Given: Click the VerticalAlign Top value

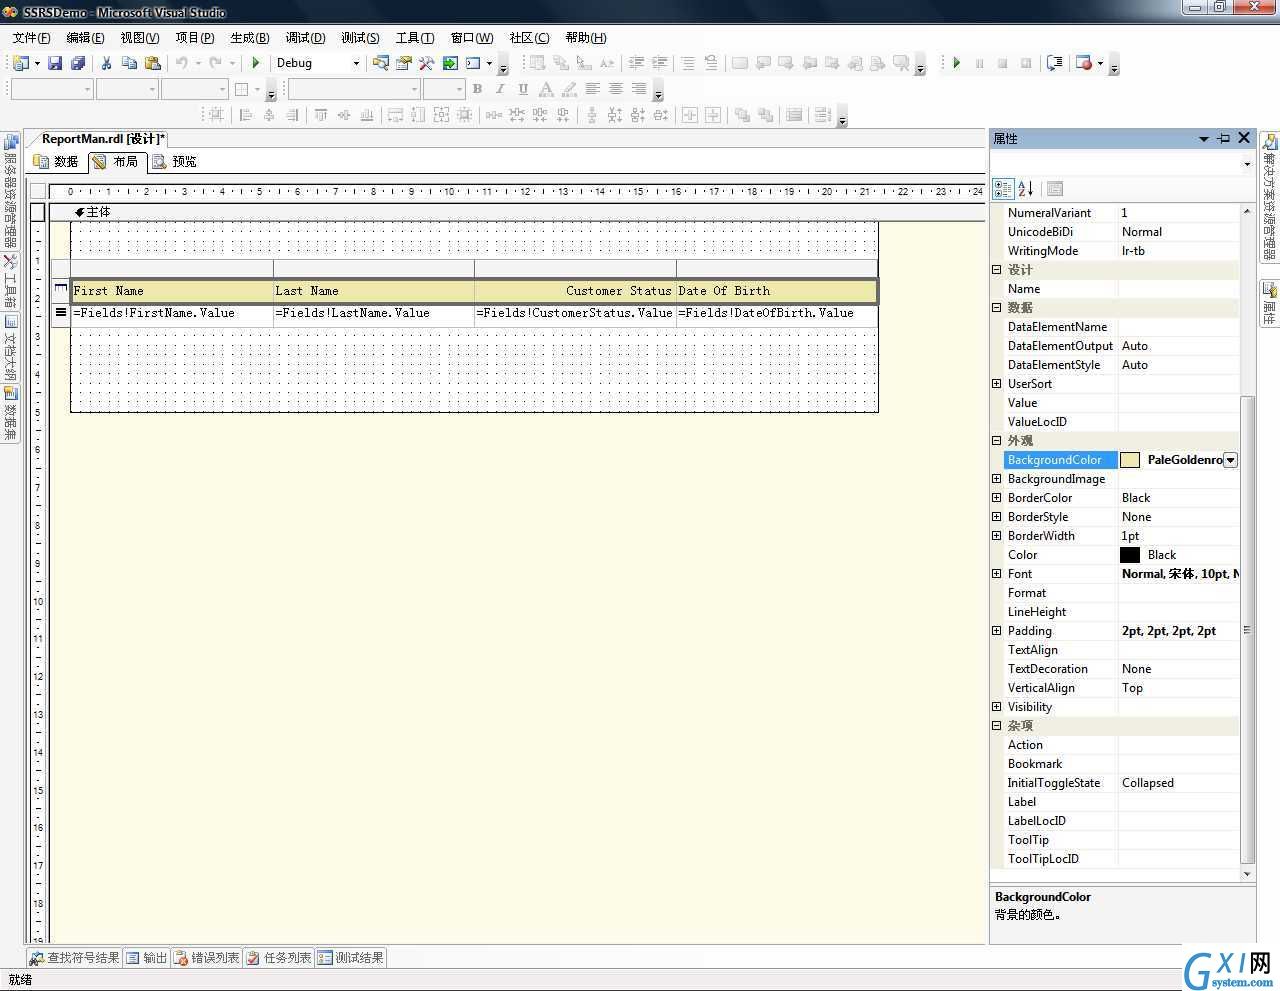Looking at the screenshot, I should pos(1178,688).
